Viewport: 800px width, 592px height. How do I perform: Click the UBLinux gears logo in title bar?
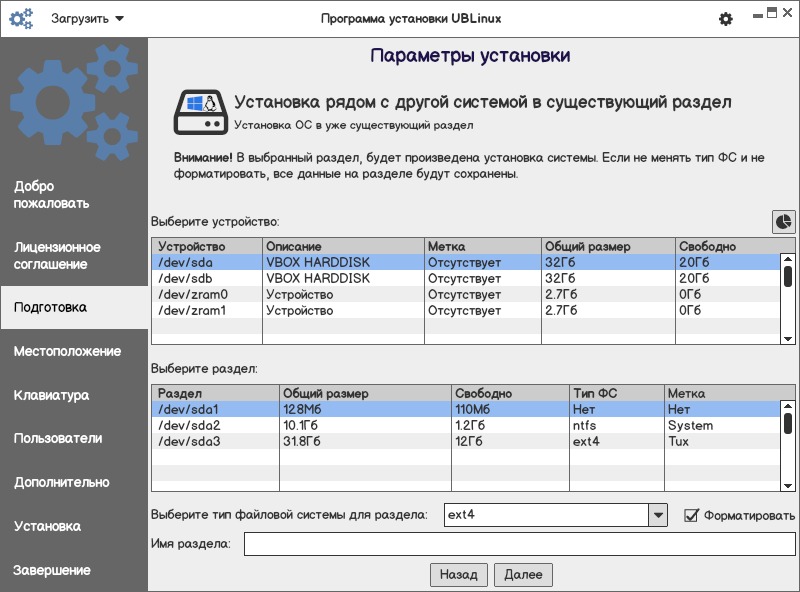click(x=21, y=19)
